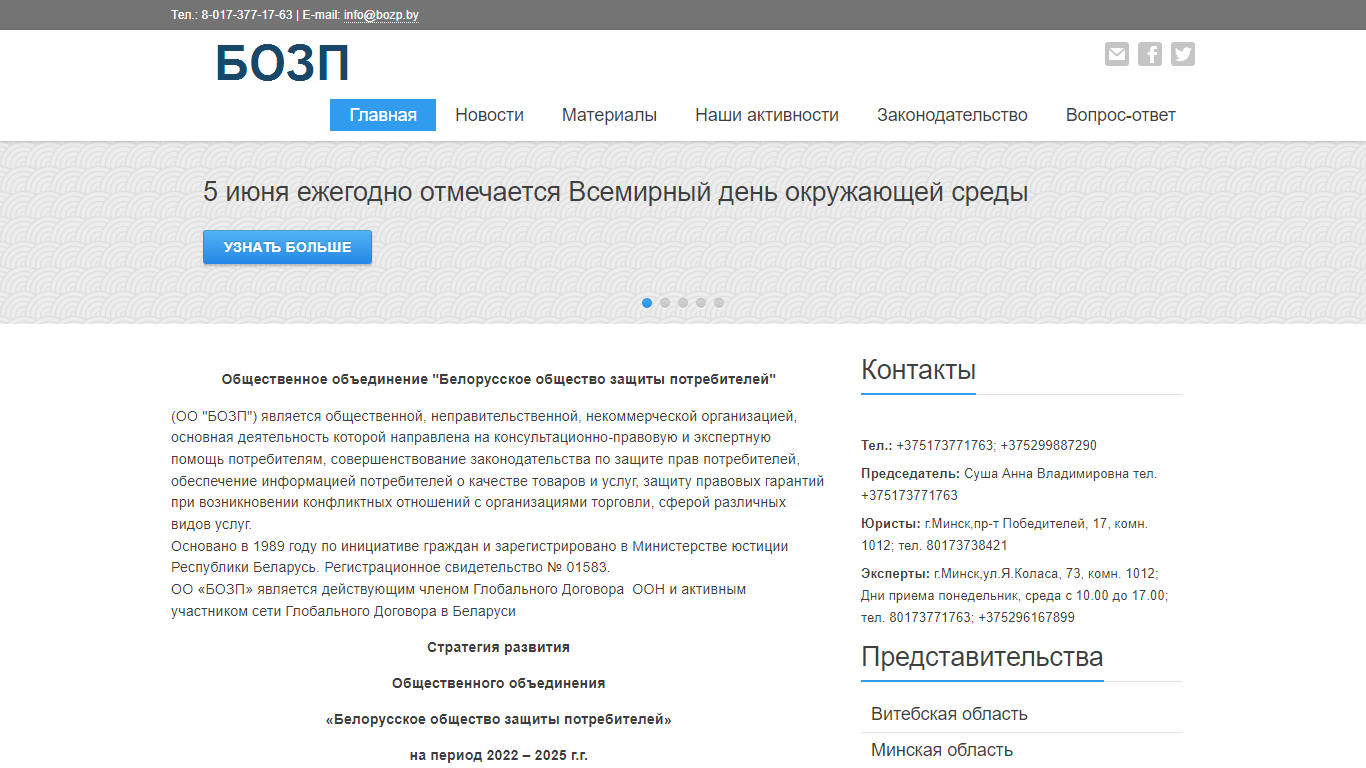Image resolution: width=1366 pixels, height=768 pixels.
Task: Click the info@bozp.by email link
Action: point(381,15)
